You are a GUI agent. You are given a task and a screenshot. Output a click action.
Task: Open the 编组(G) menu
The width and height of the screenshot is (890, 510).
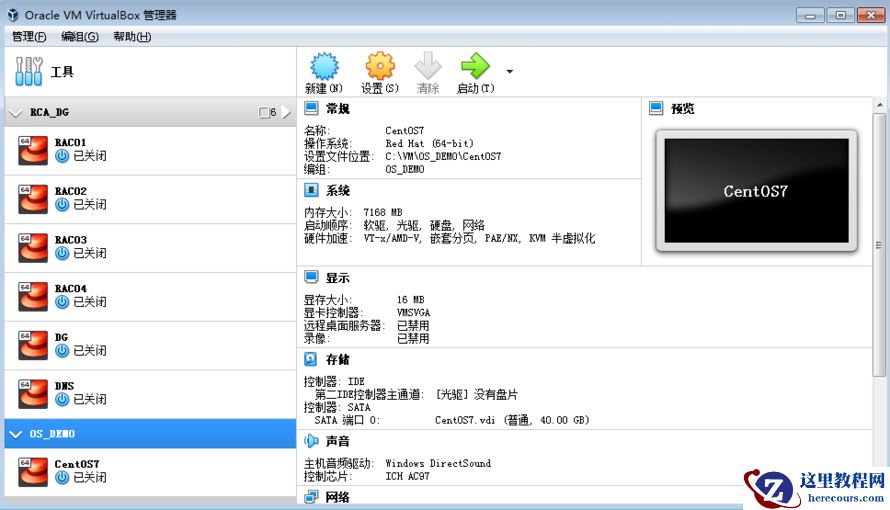point(79,37)
